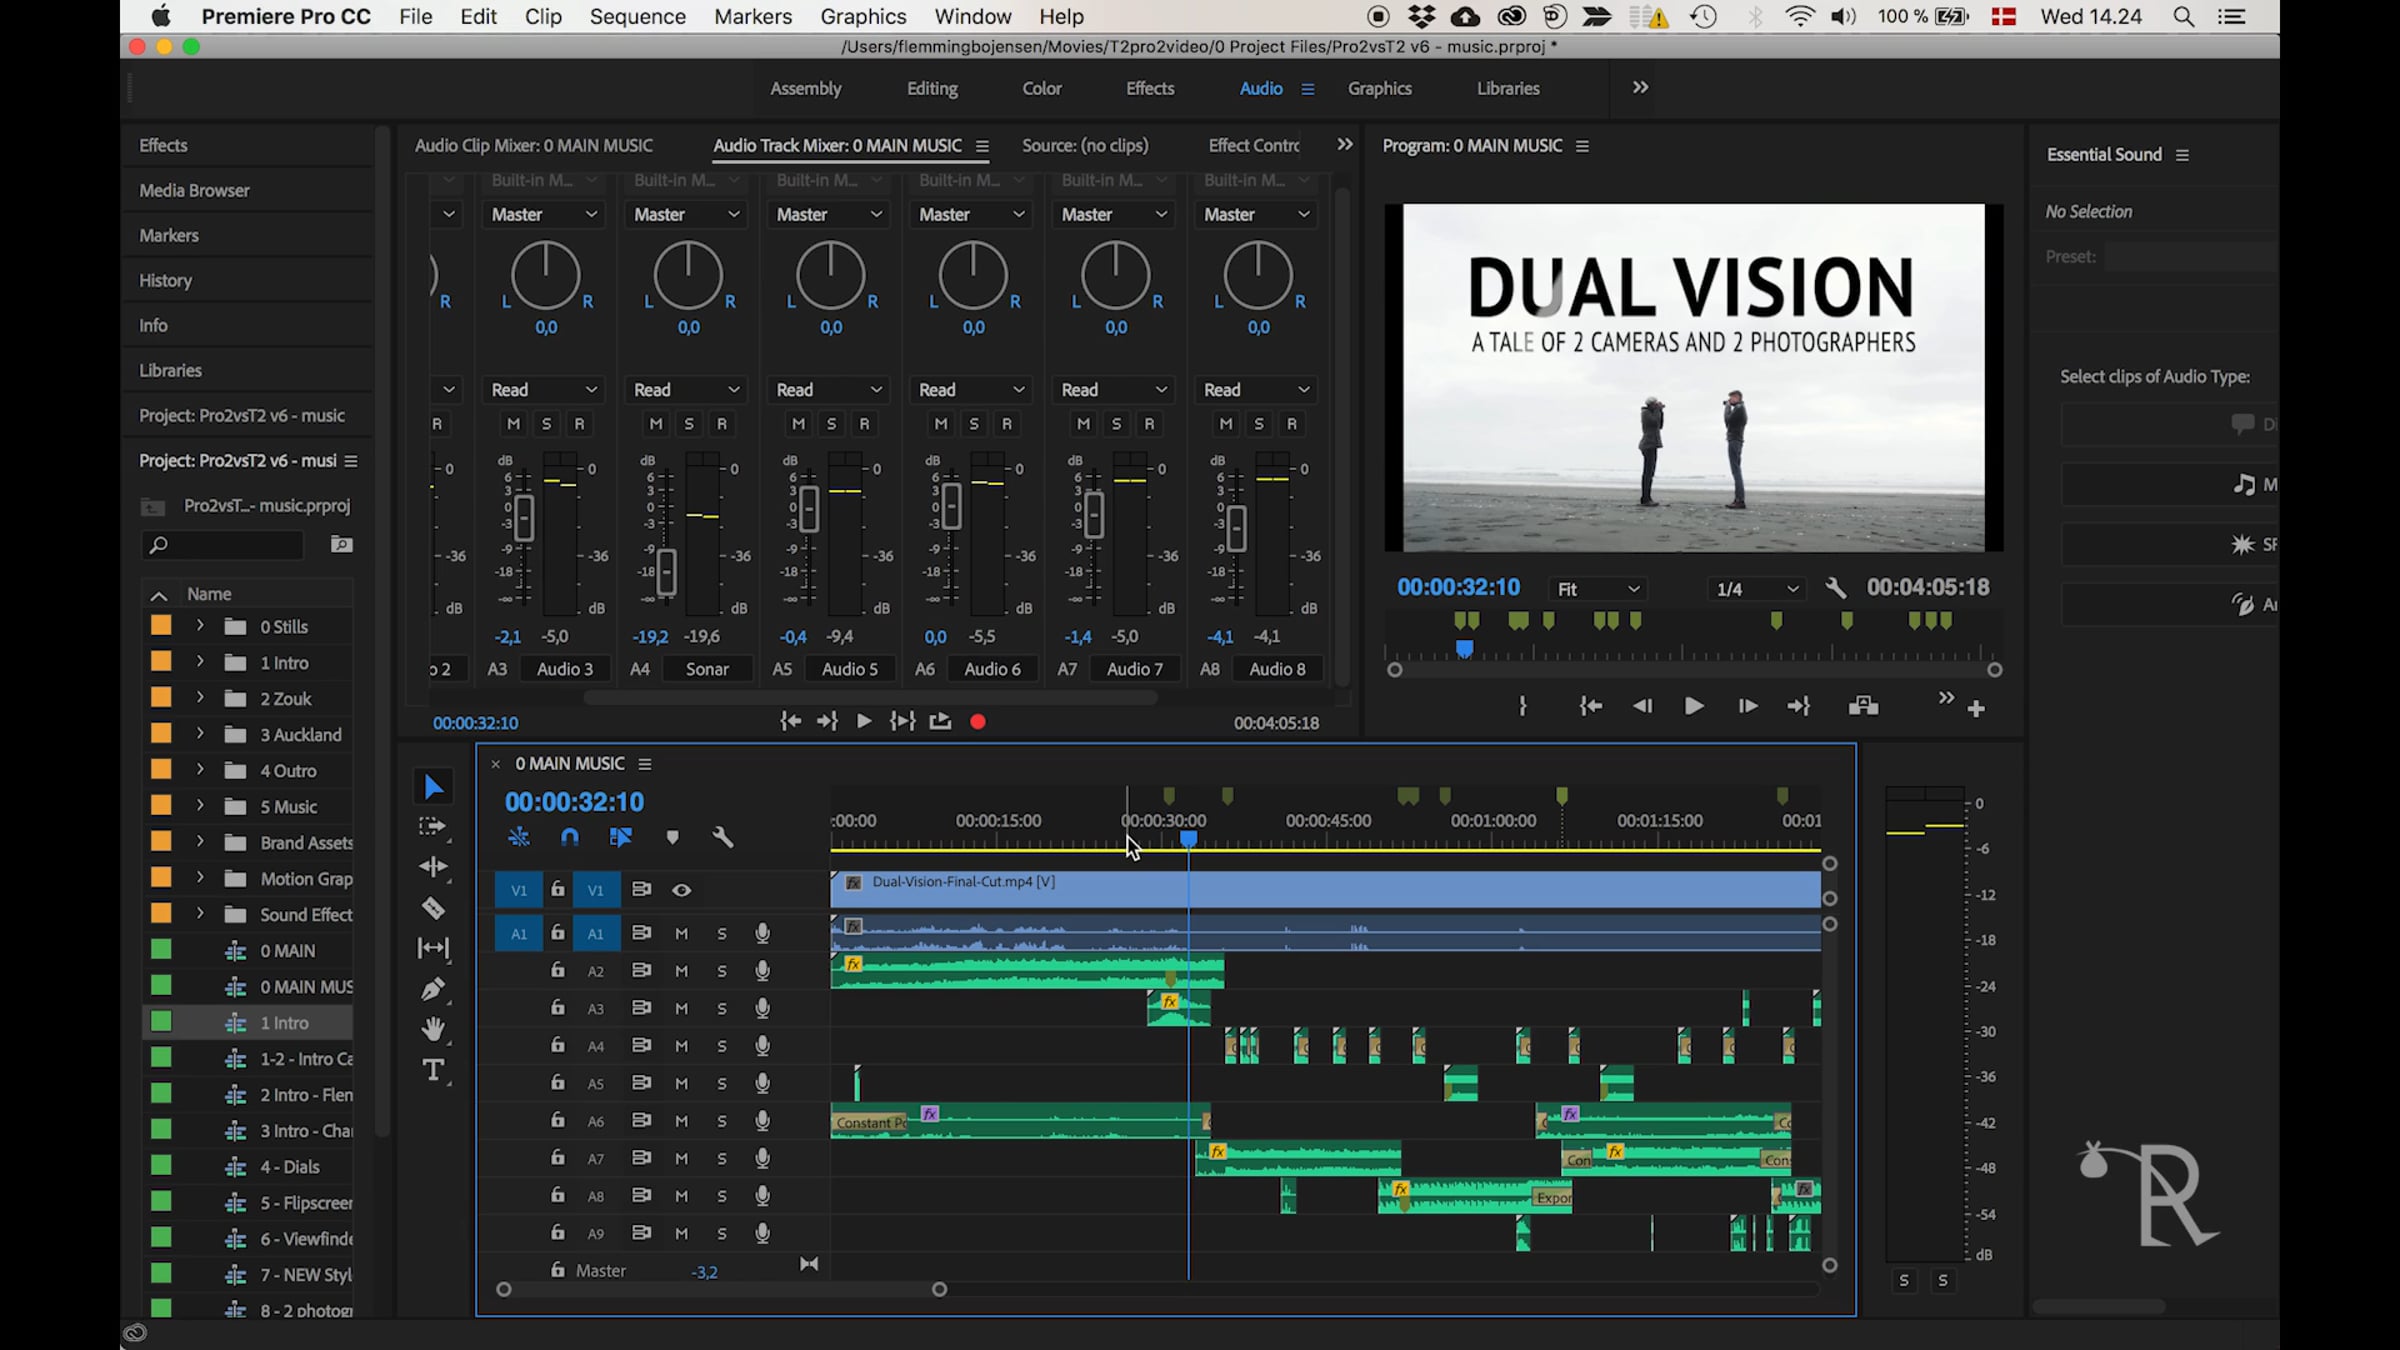
Task: Click Export Frame camera in Program Monitor
Action: click(1863, 706)
